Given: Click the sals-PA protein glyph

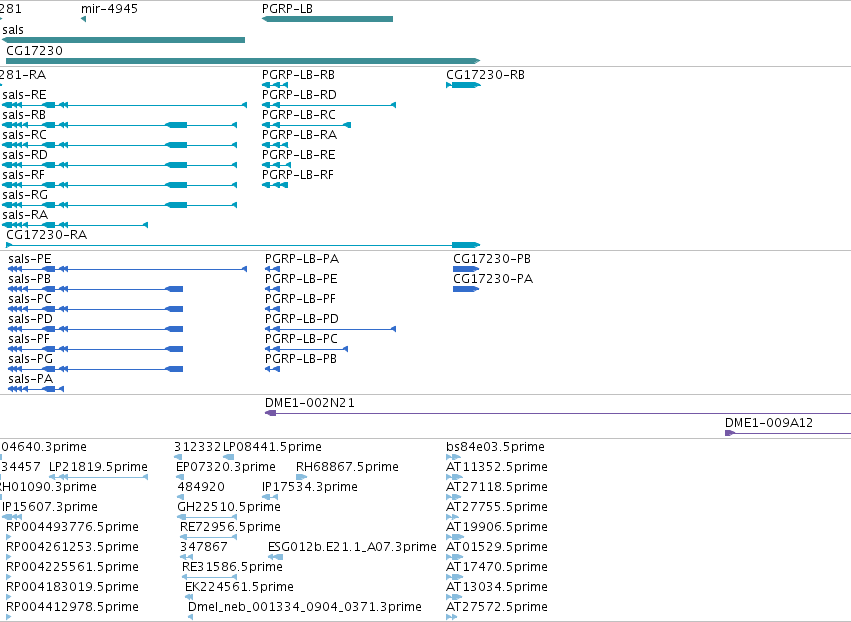Looking at the screenshot, I should (x=36, y=389).
